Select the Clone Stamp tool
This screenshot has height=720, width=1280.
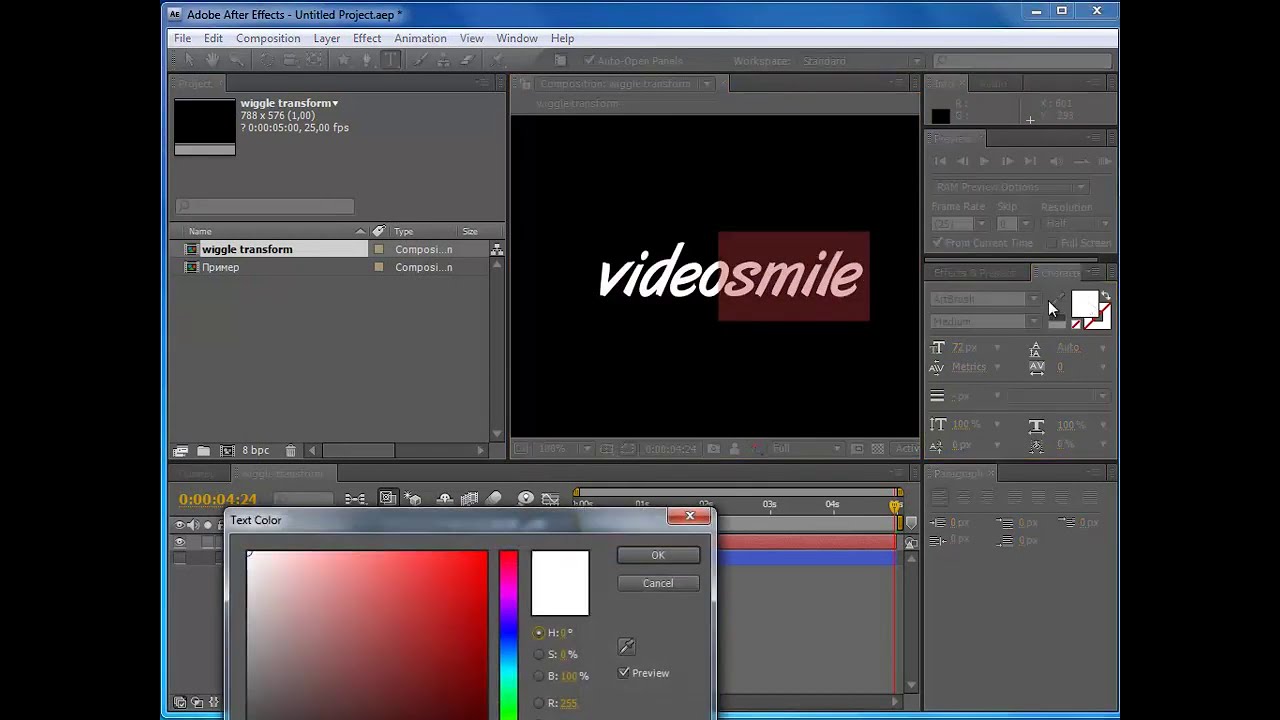click(x=443, y=61)
